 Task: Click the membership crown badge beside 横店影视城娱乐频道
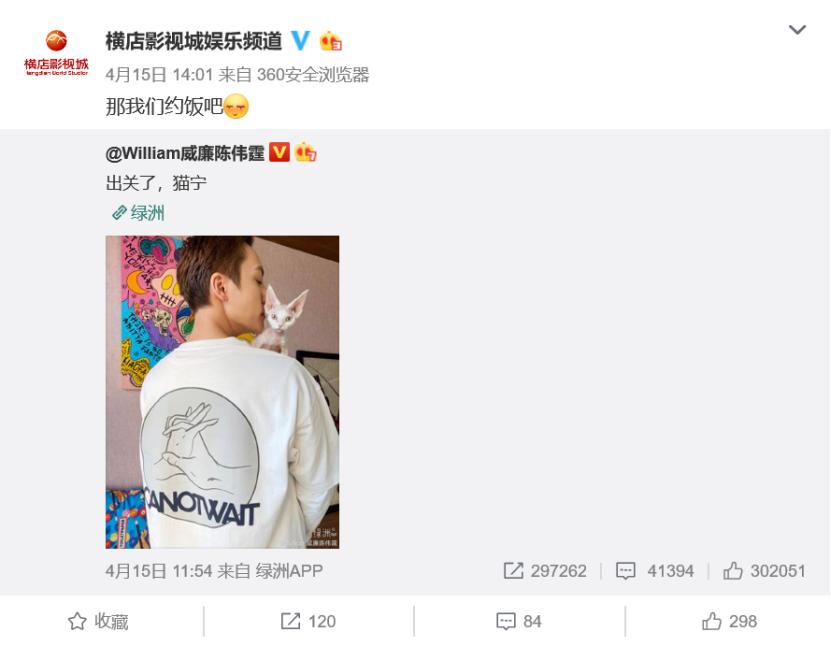[x=331, y=41]
